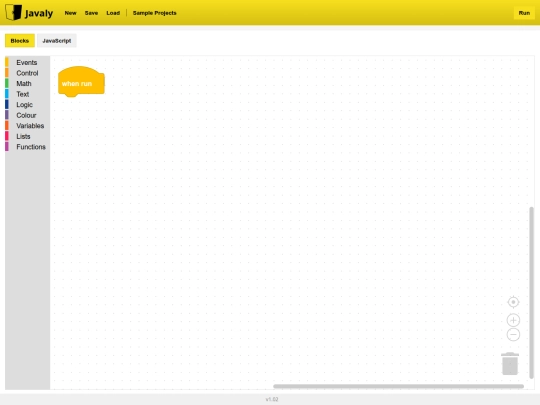Screen dimensions: 540x405
Task: Click Save in the top bar
Action: 91,13
